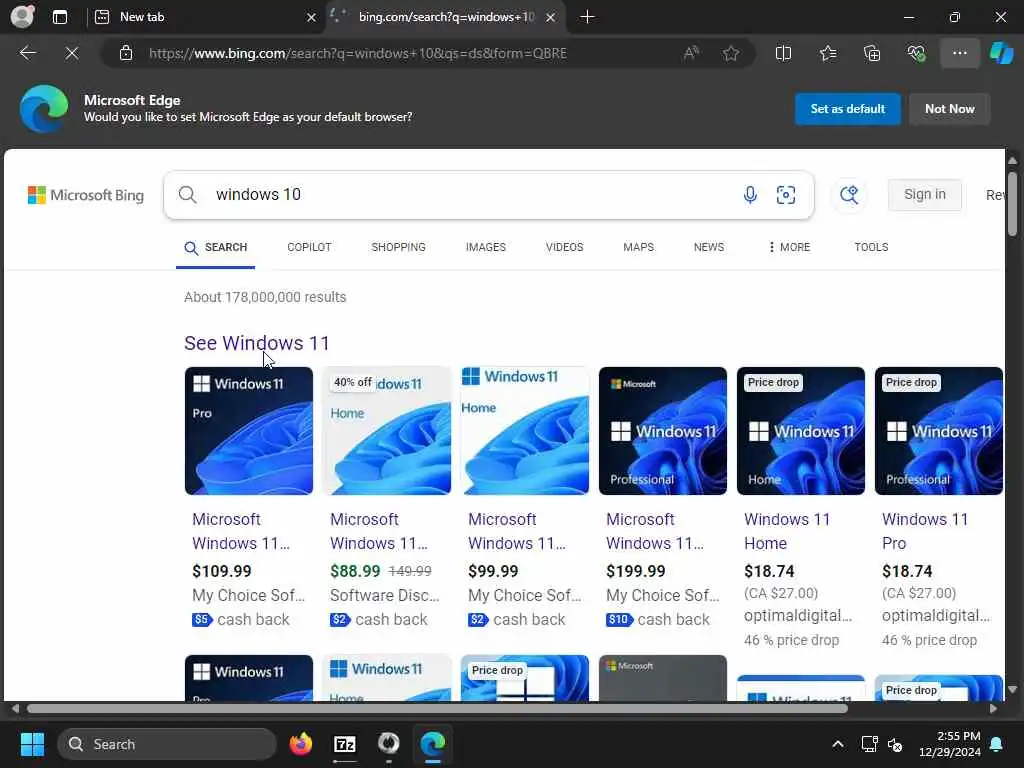The height and width of the screenshot is (768, 1024).
Task: Click the Sign in button
Action: point(924,195)
